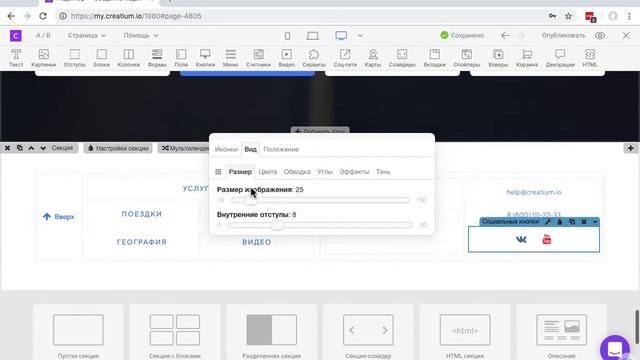
Task: Select the Соц-сети tool
Action: 345,58
